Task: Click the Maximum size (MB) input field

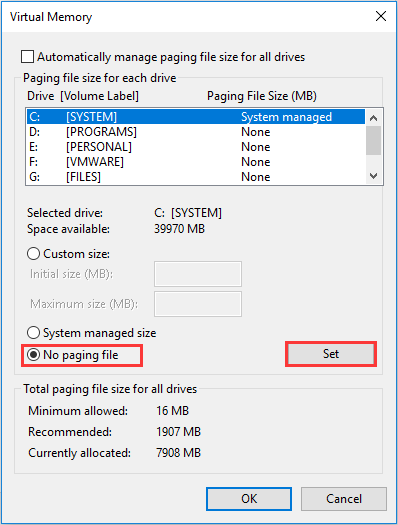Action: [x=198, y=304]
